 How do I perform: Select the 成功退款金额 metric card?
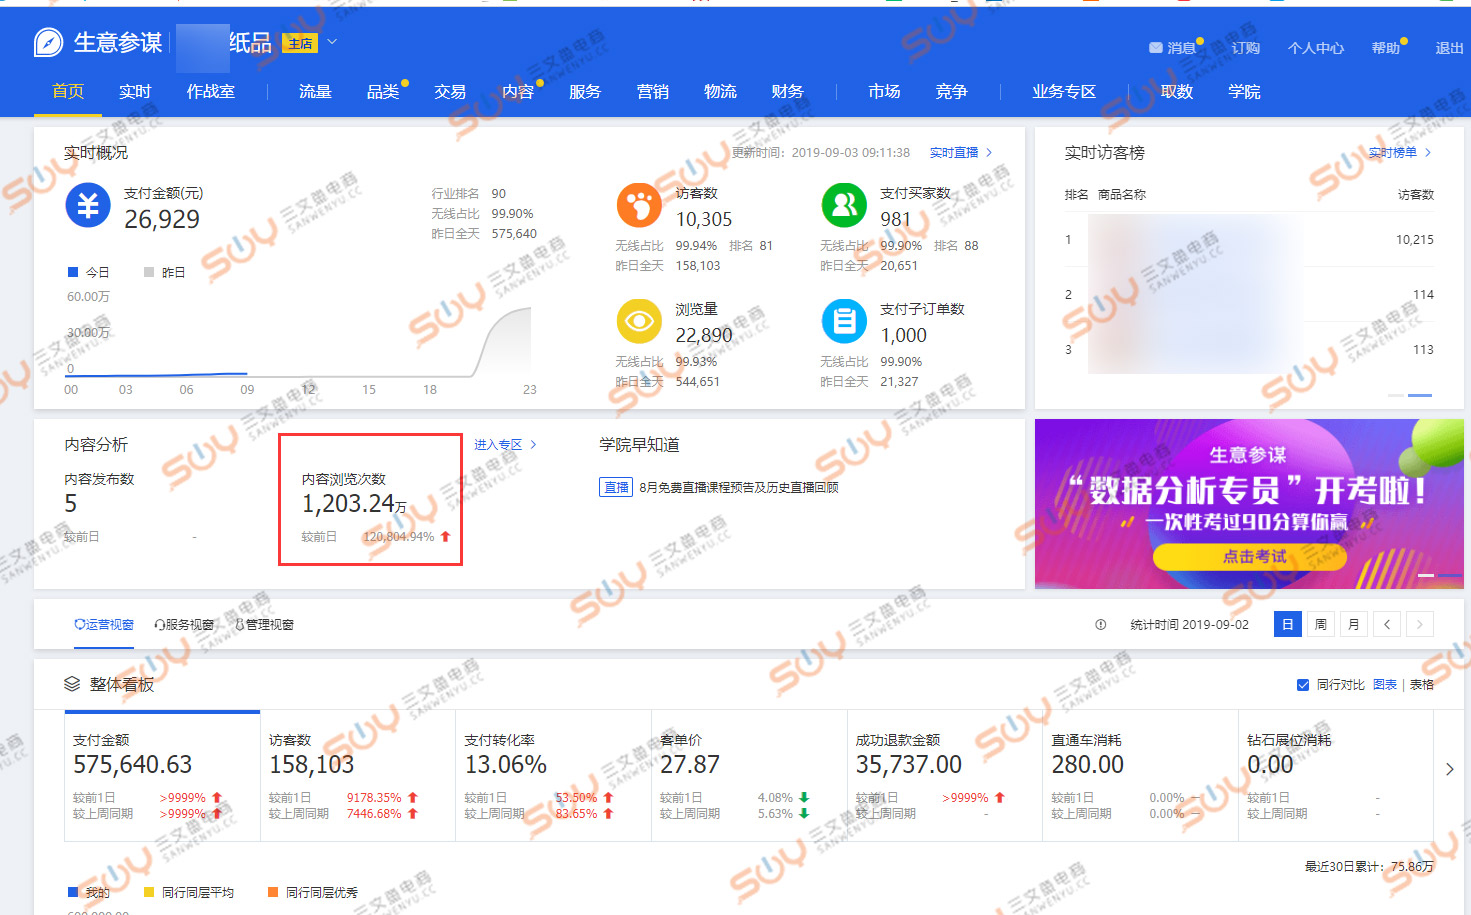pyautogui.click(x=944, y=776)
